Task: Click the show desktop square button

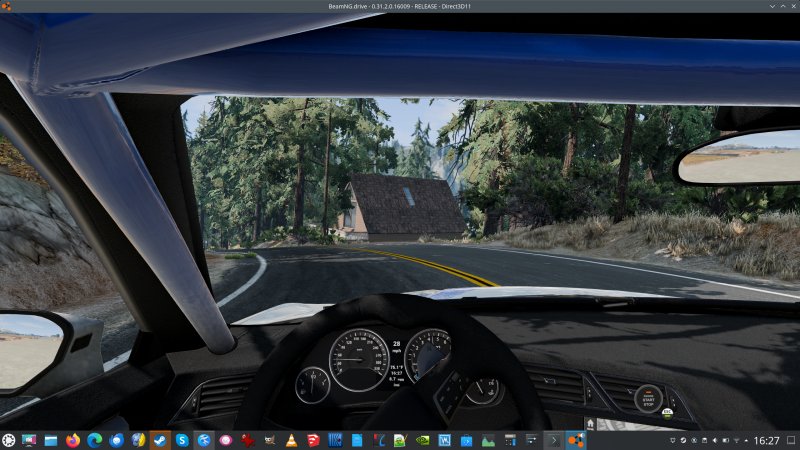Action: 791,440
